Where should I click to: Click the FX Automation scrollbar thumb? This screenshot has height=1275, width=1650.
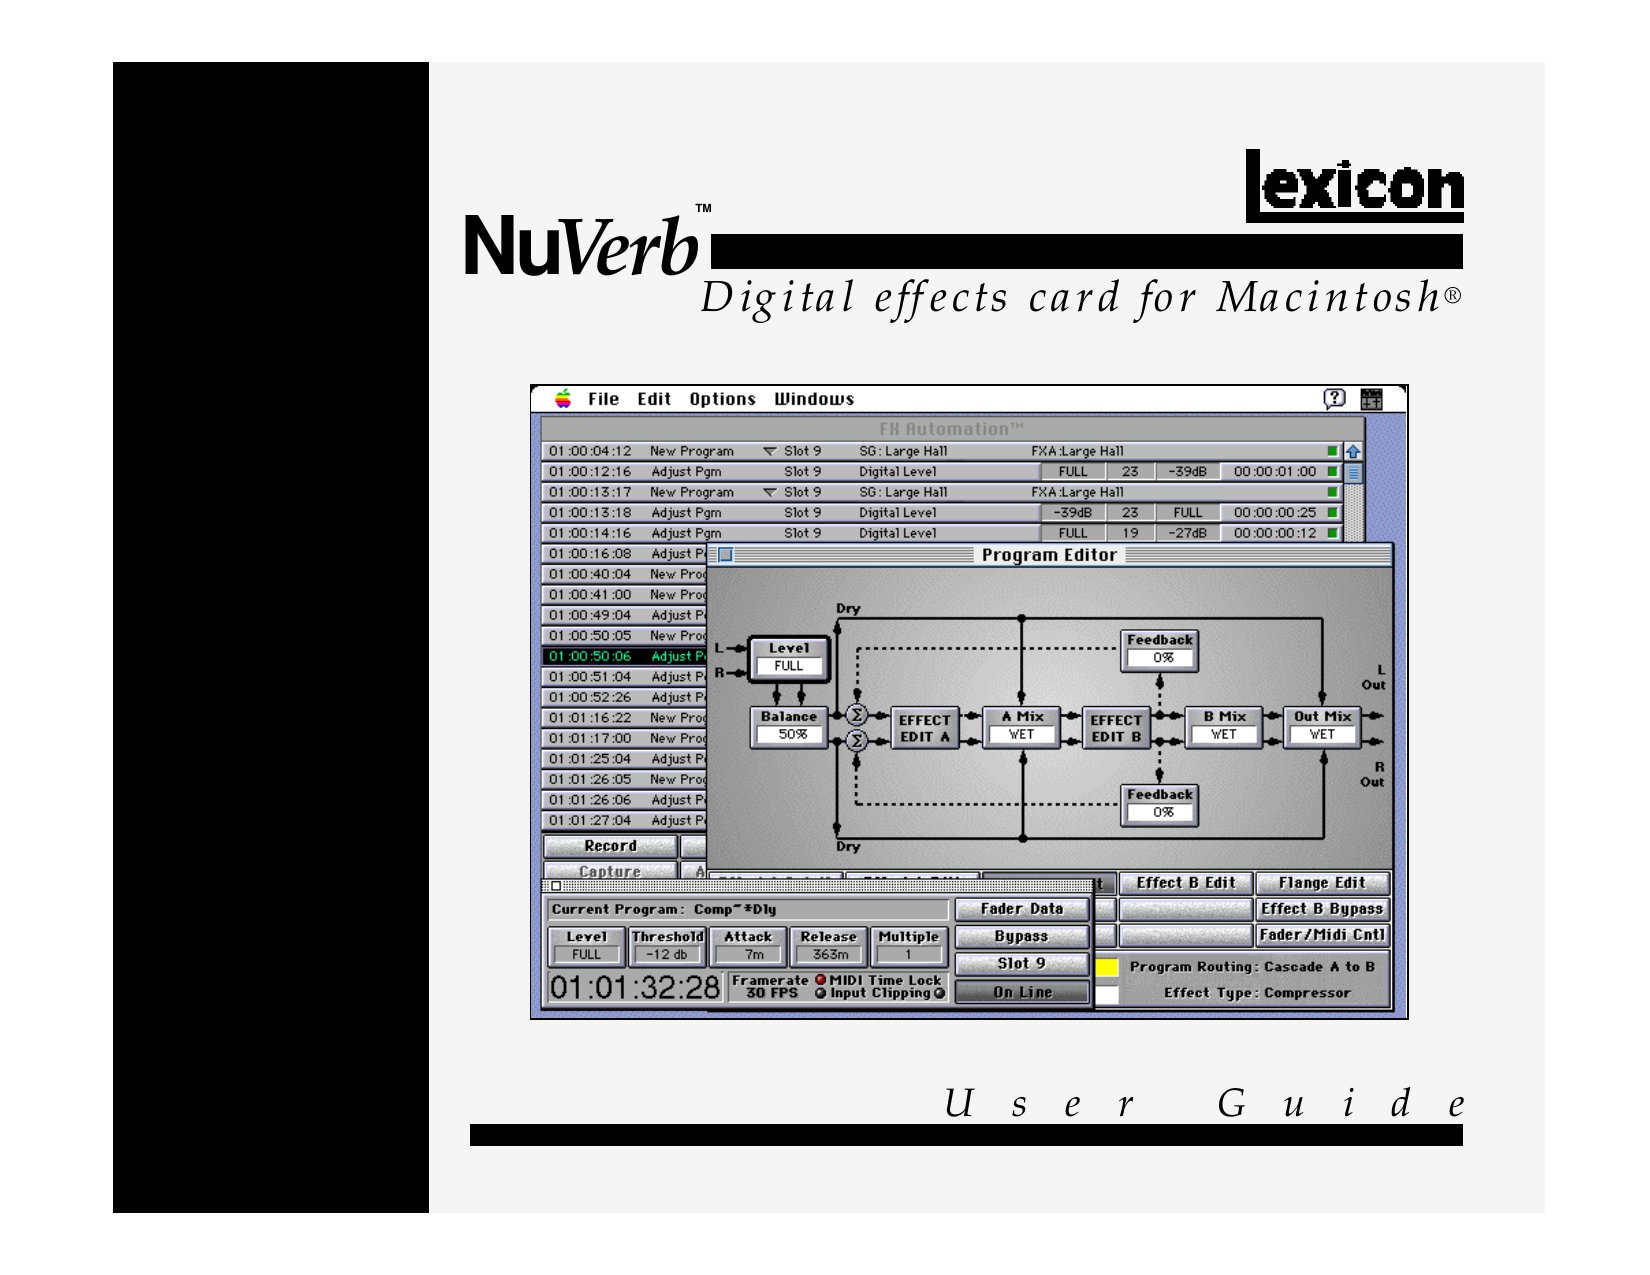click(1353, 473)
